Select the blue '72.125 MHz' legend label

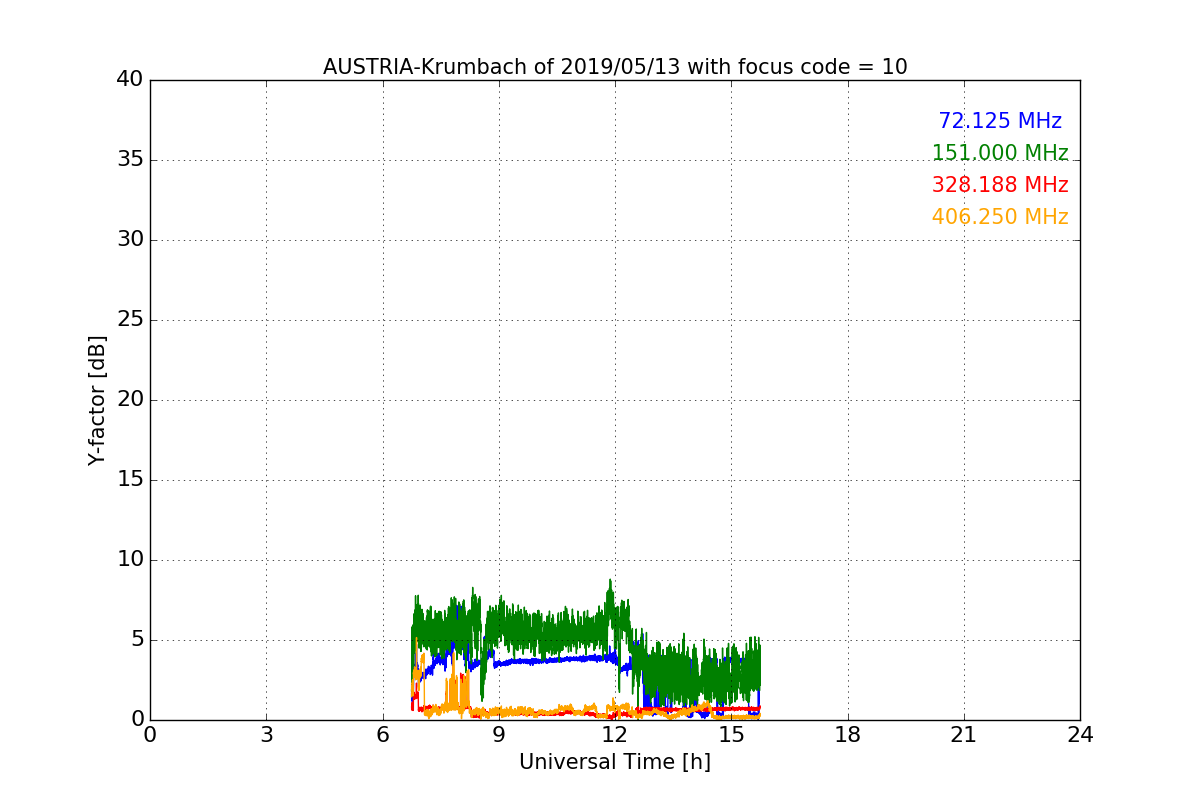point(1000,121)
